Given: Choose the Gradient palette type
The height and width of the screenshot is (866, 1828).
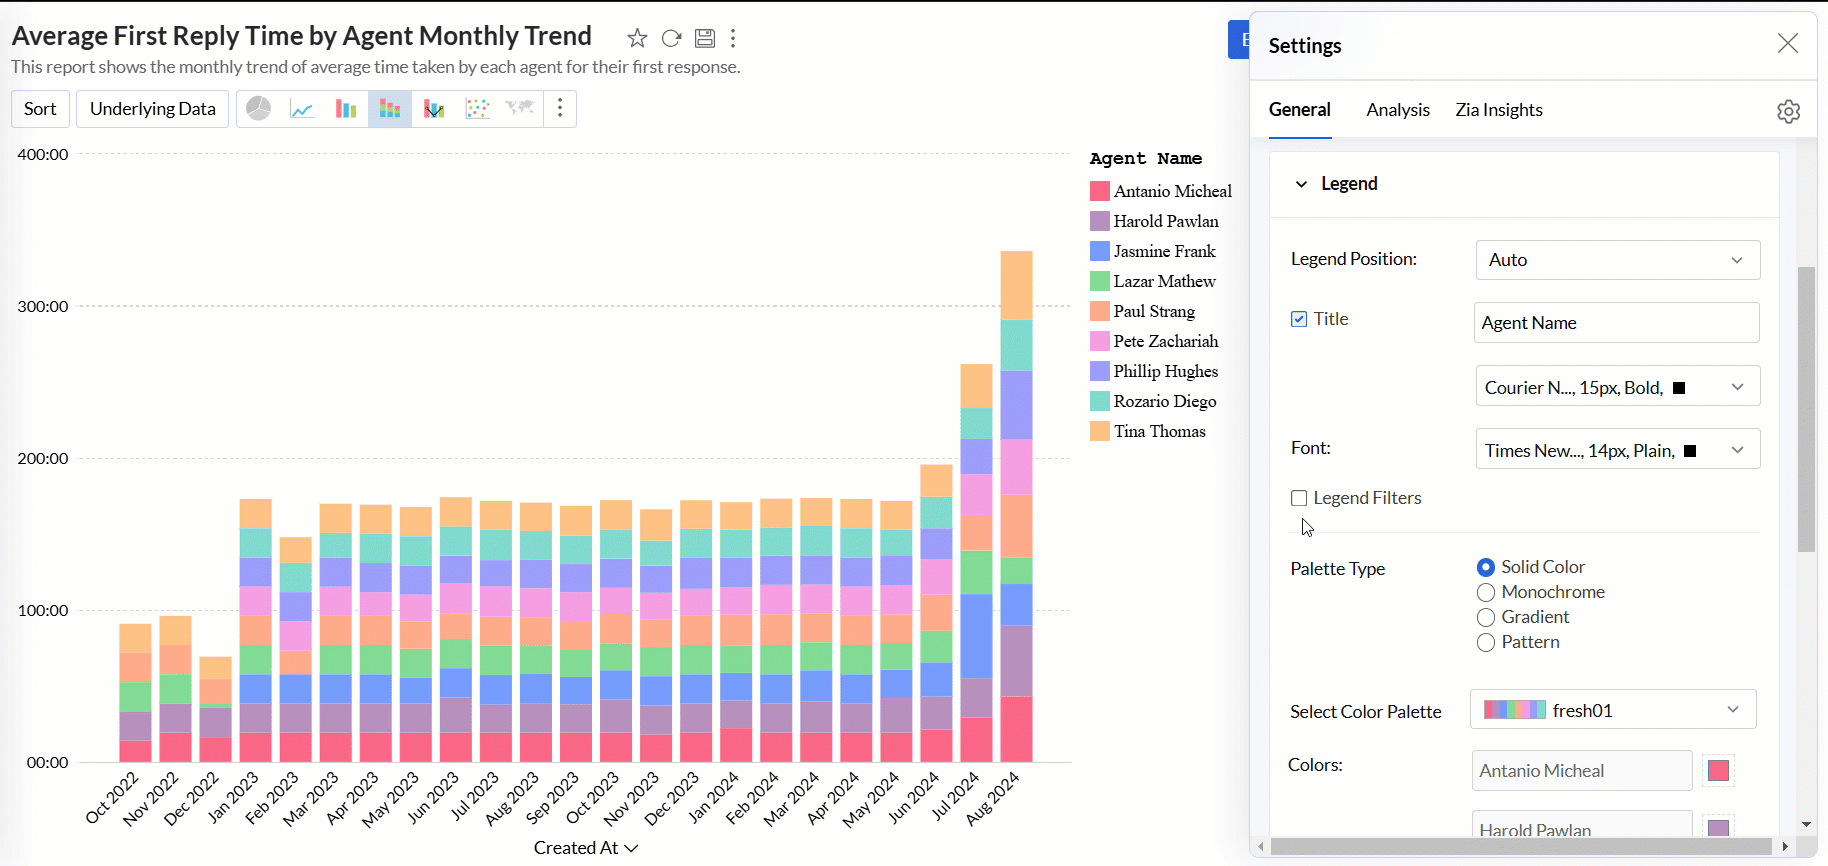Looking at the screenshot, I should pyautogui.click(x=1486, y=617).
